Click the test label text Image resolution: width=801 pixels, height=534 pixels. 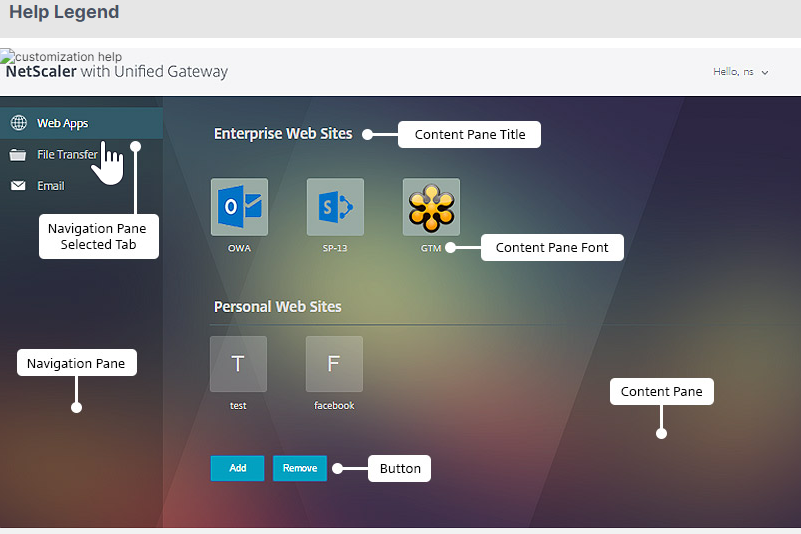(238, 406)
